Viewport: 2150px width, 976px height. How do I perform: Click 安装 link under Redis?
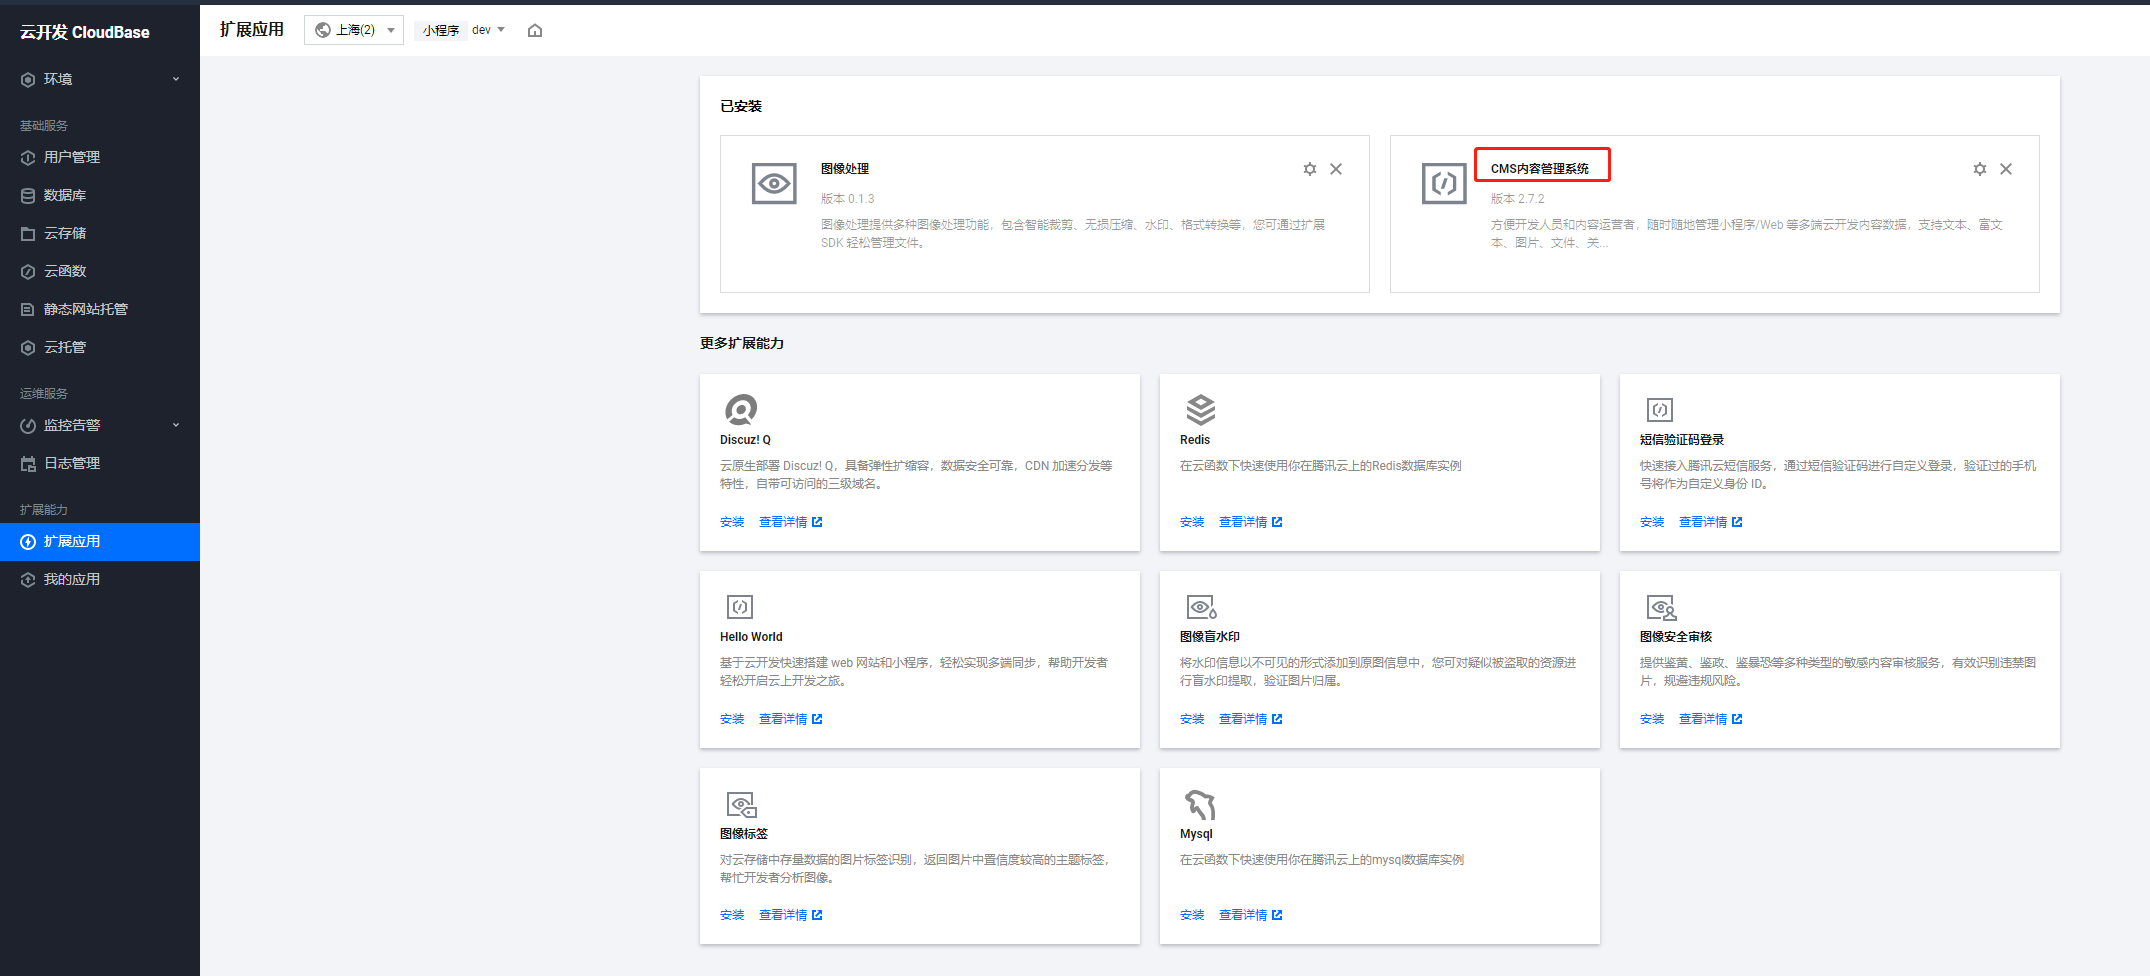tap(1192, 522)
